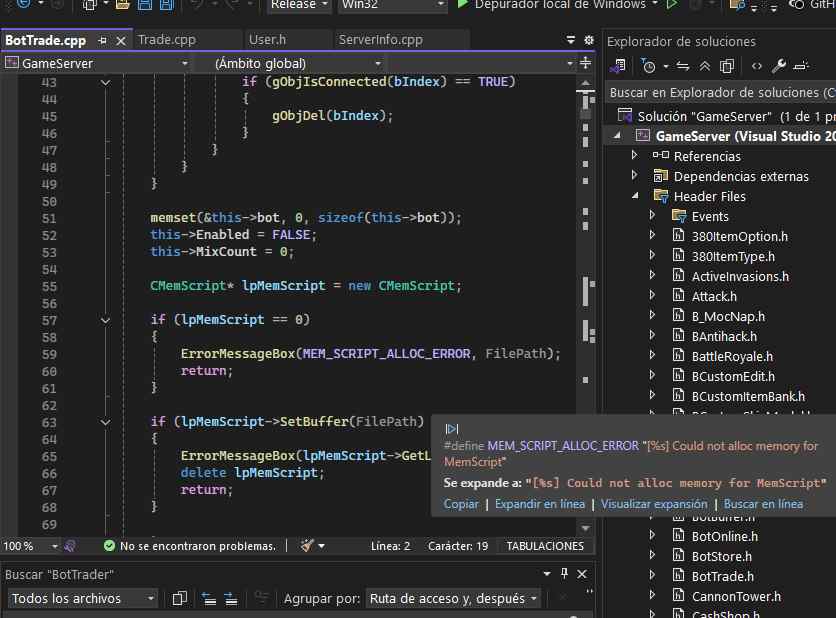This screenshot has width=836, height=618.
Task: Select the BotTrade.h file
Action: pyautogui.click(x=722, y=576)
